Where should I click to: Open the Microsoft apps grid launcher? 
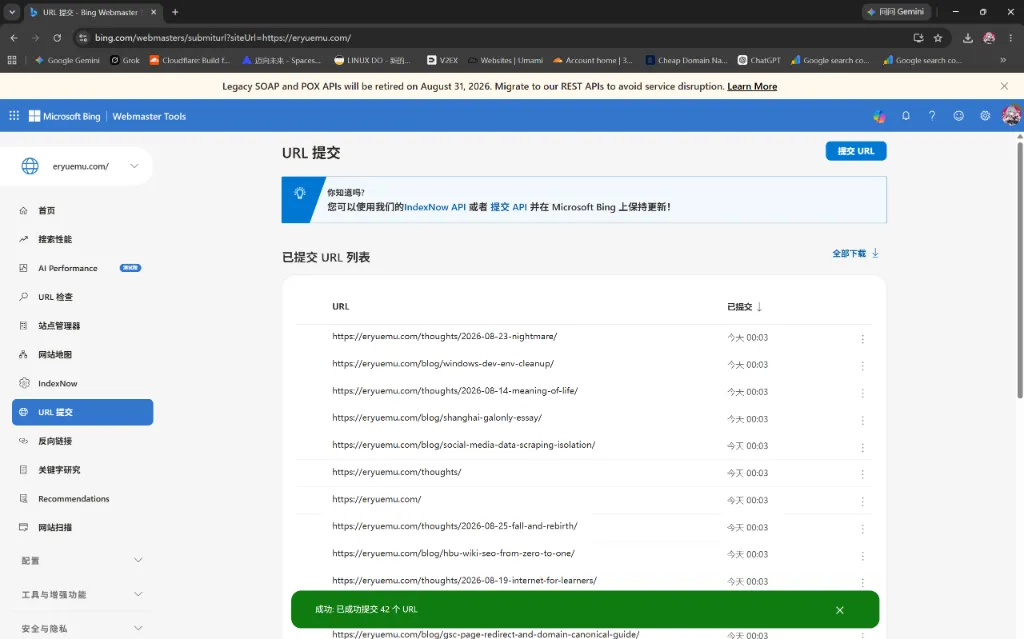(14, 116)
